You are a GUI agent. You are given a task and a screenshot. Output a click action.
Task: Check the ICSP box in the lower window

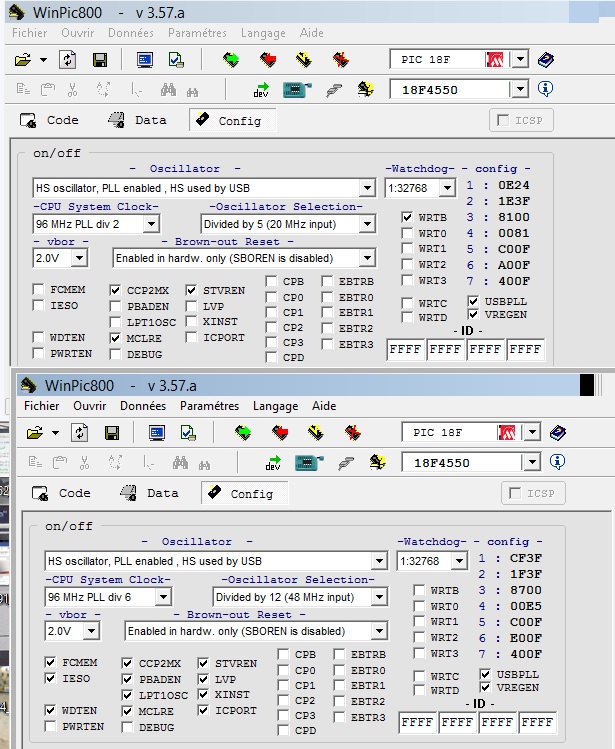[x=515, y=493]
